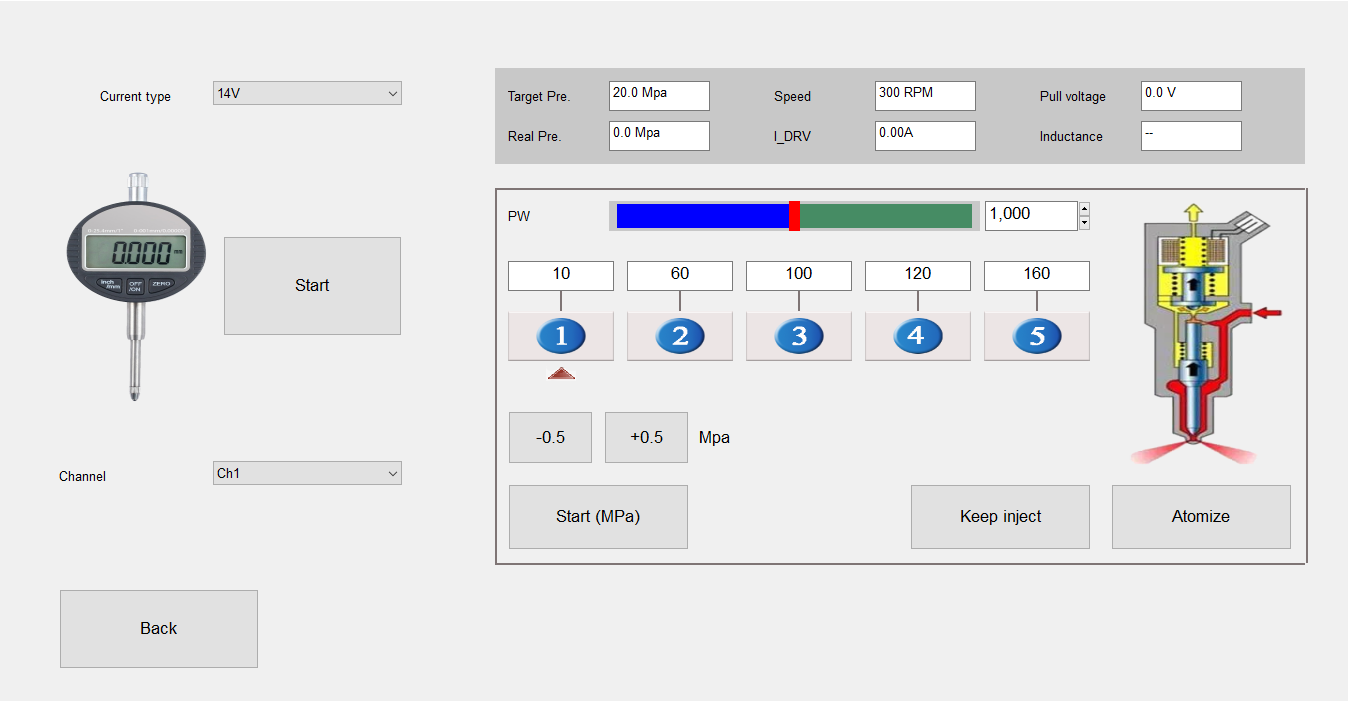
Task: Activate Keep inject mode
Action: click(x=999, y=516)
